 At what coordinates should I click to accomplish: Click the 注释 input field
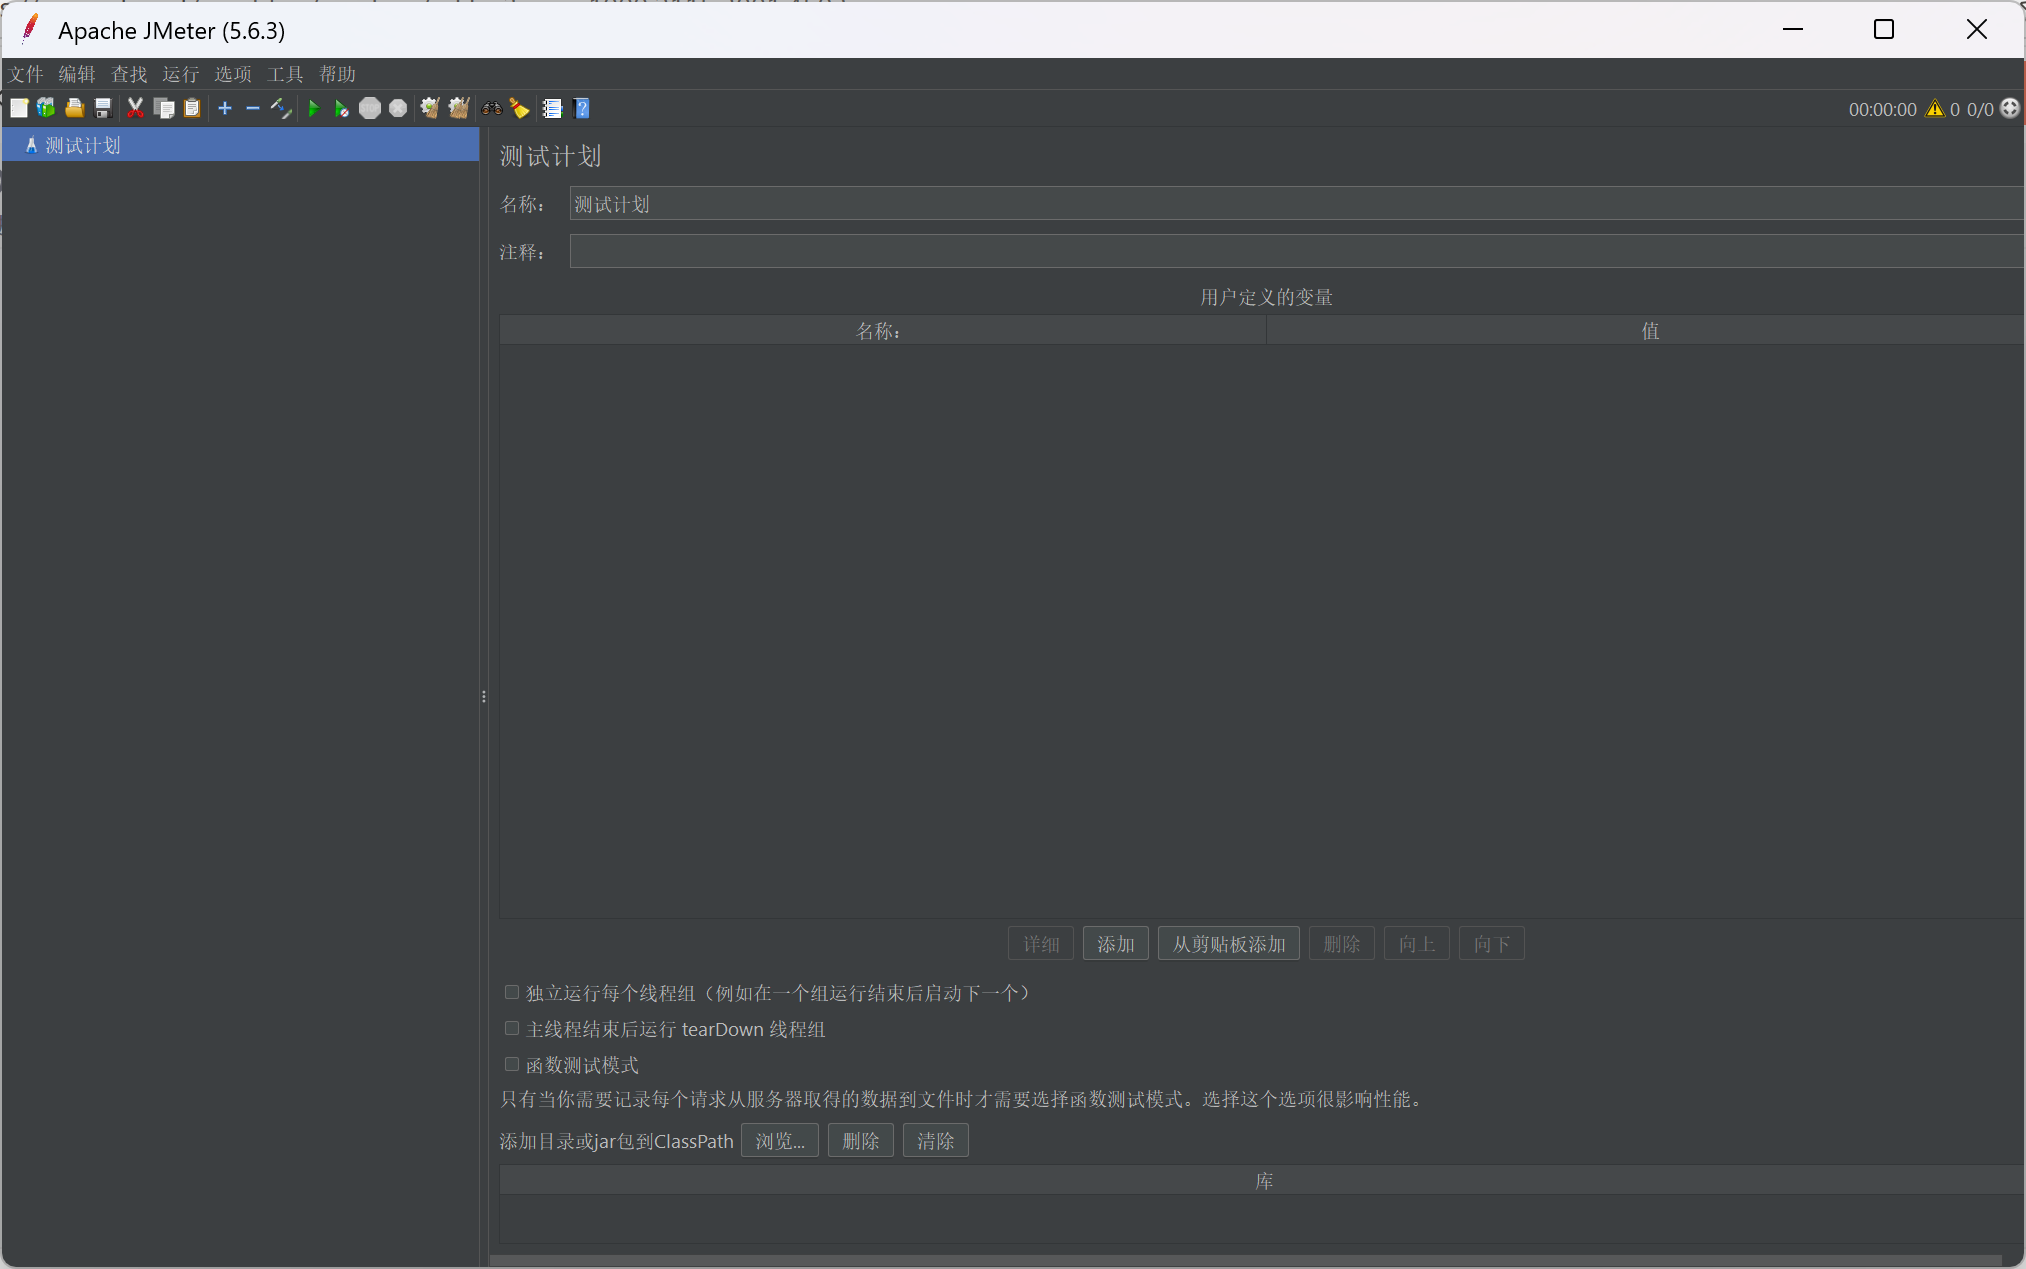click(1297, 251)
